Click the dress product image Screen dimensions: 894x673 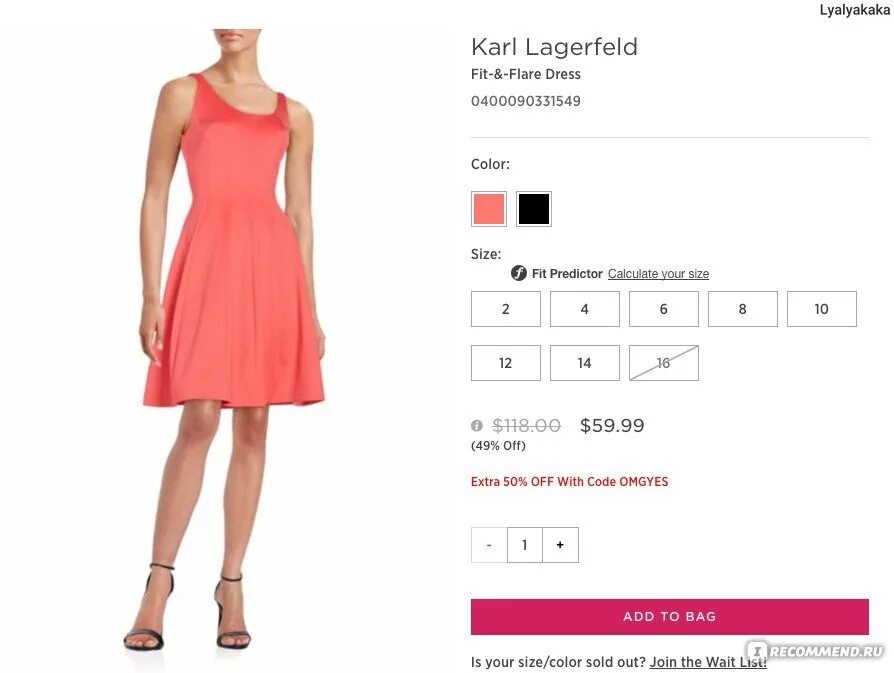pos(225,339)
